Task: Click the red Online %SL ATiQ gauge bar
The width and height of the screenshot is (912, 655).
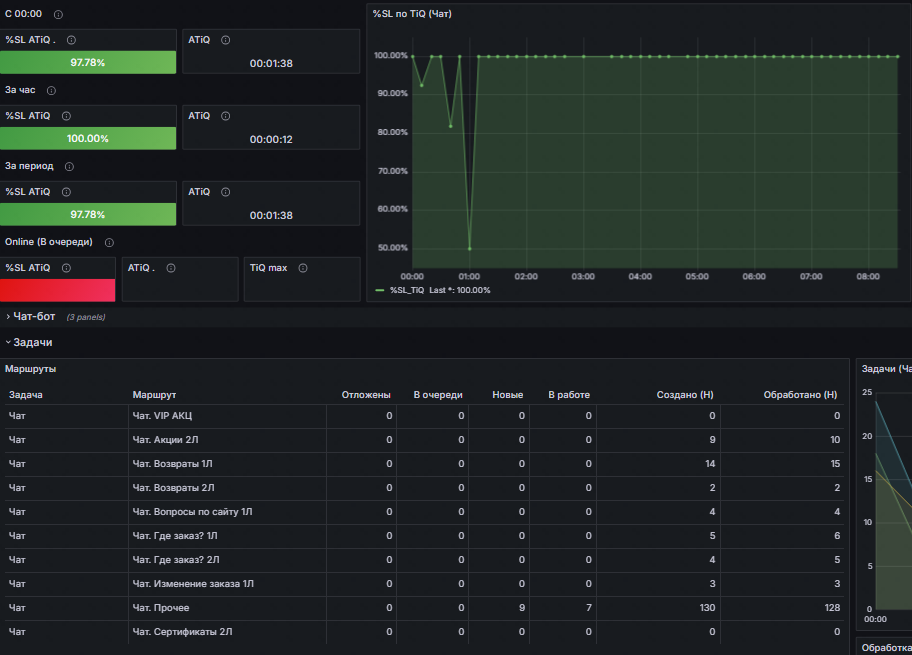Action: [58, 290]
